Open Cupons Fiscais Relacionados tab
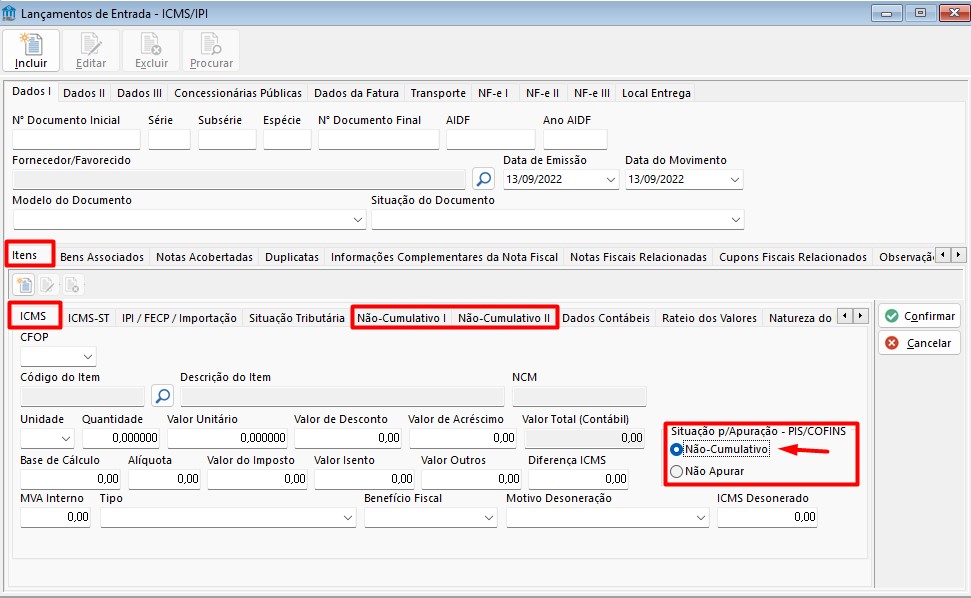Screen dimensions: 971x598 click(x=793, y=257)
